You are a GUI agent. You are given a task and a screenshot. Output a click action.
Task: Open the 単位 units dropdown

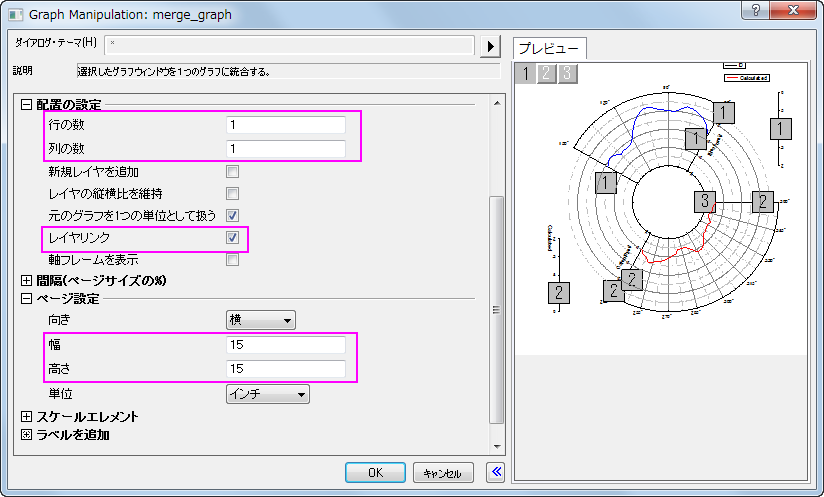tap(267, 394)
